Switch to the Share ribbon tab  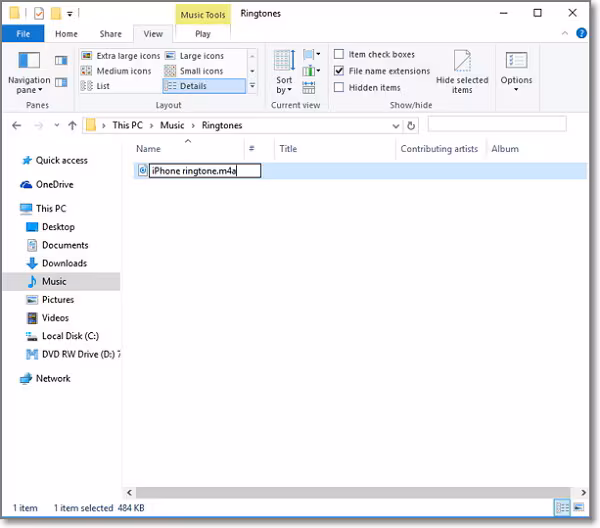111,34
